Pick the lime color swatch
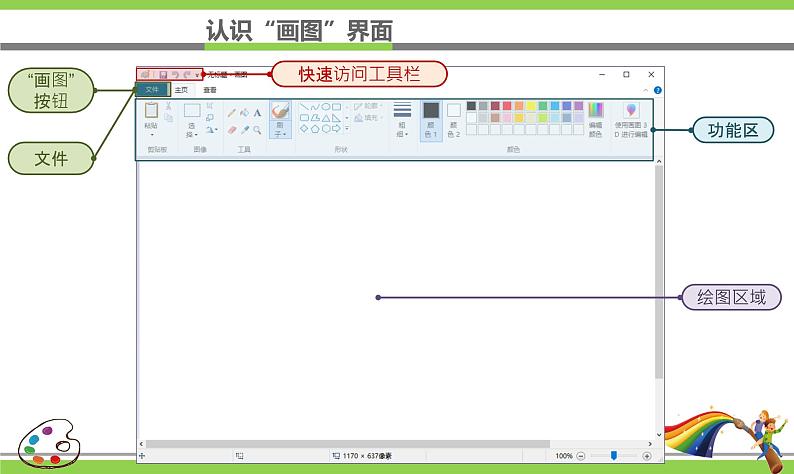Image resolution: width=794 pixels, height=474 pixels. pos(543,117)
